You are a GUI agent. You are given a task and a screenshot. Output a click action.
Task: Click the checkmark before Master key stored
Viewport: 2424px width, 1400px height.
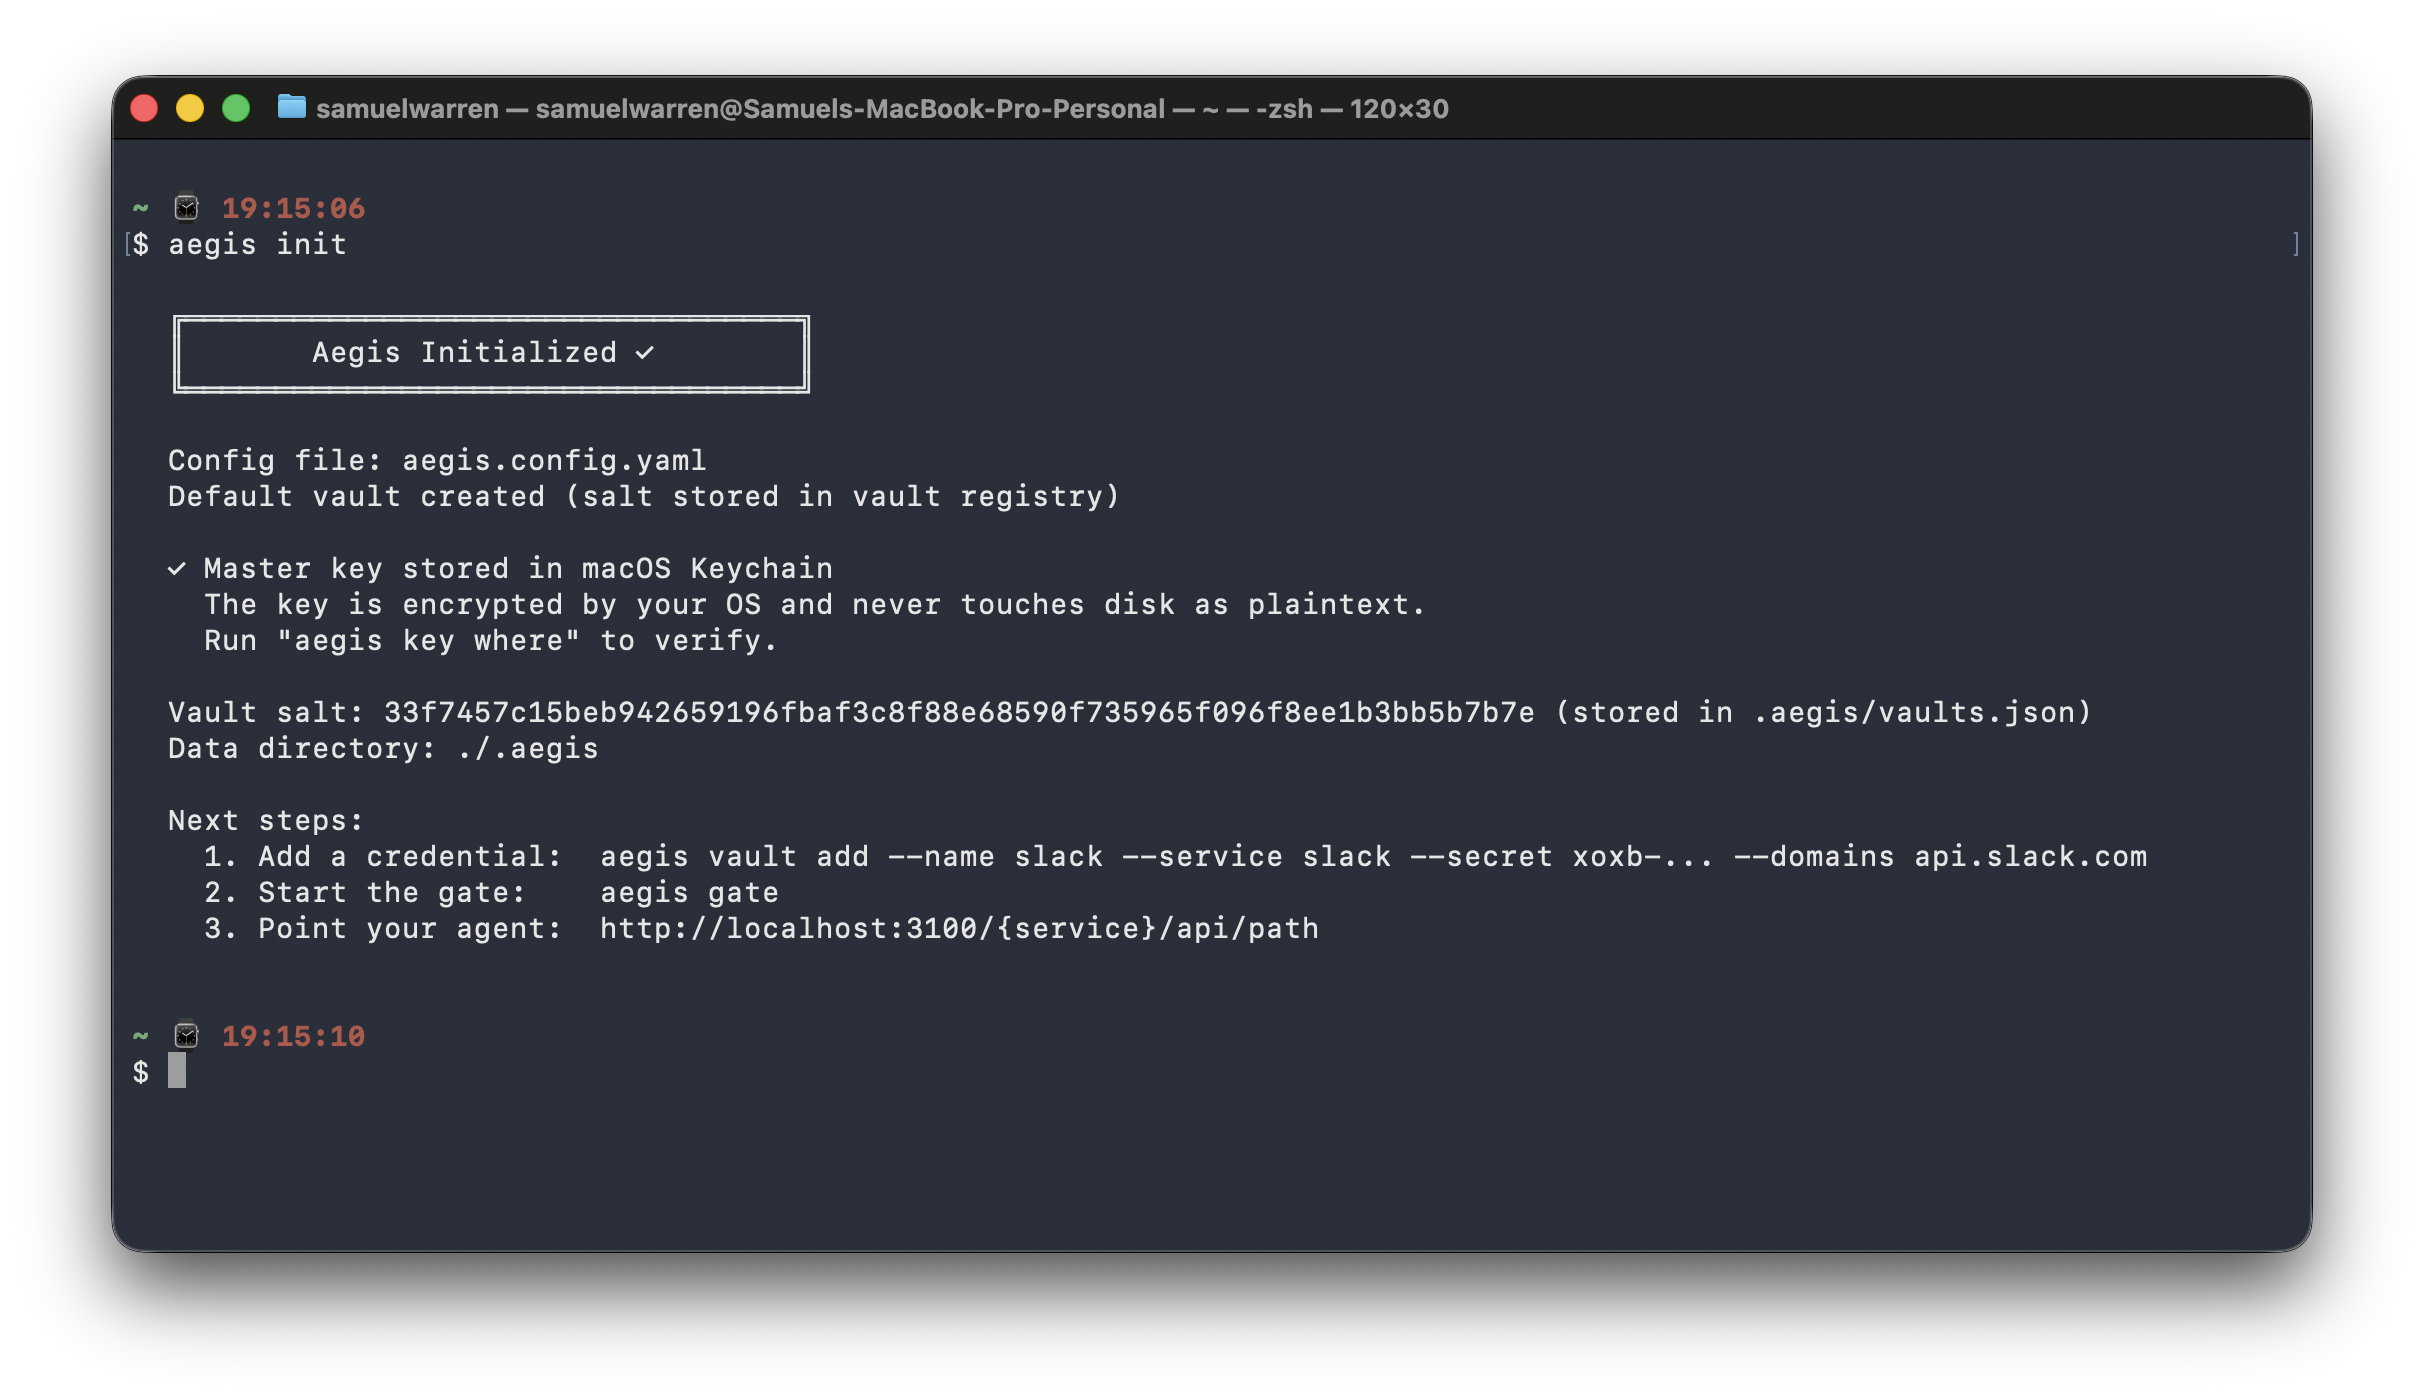pos(177,568)
